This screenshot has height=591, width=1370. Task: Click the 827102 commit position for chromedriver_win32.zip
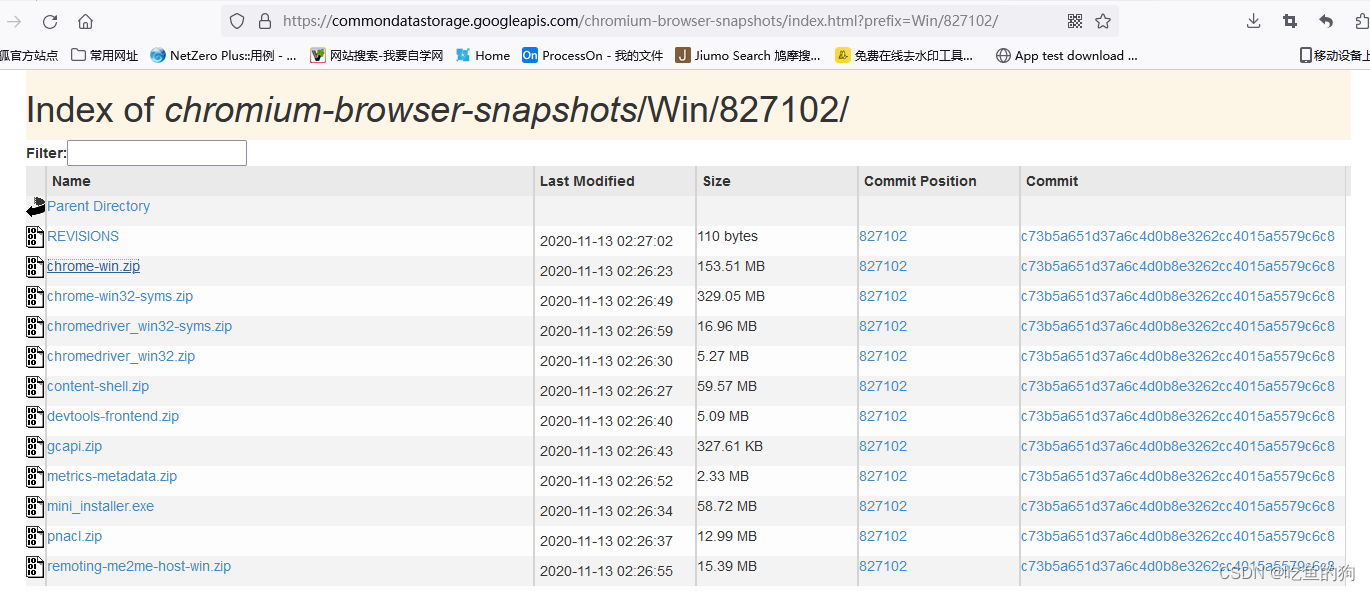point(883,356)
